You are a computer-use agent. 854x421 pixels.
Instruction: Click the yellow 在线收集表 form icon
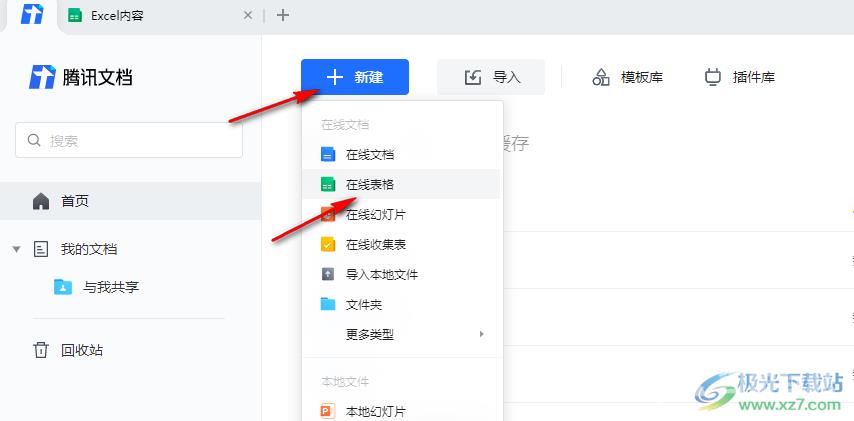pyautogui.click(x=328, y=245)
